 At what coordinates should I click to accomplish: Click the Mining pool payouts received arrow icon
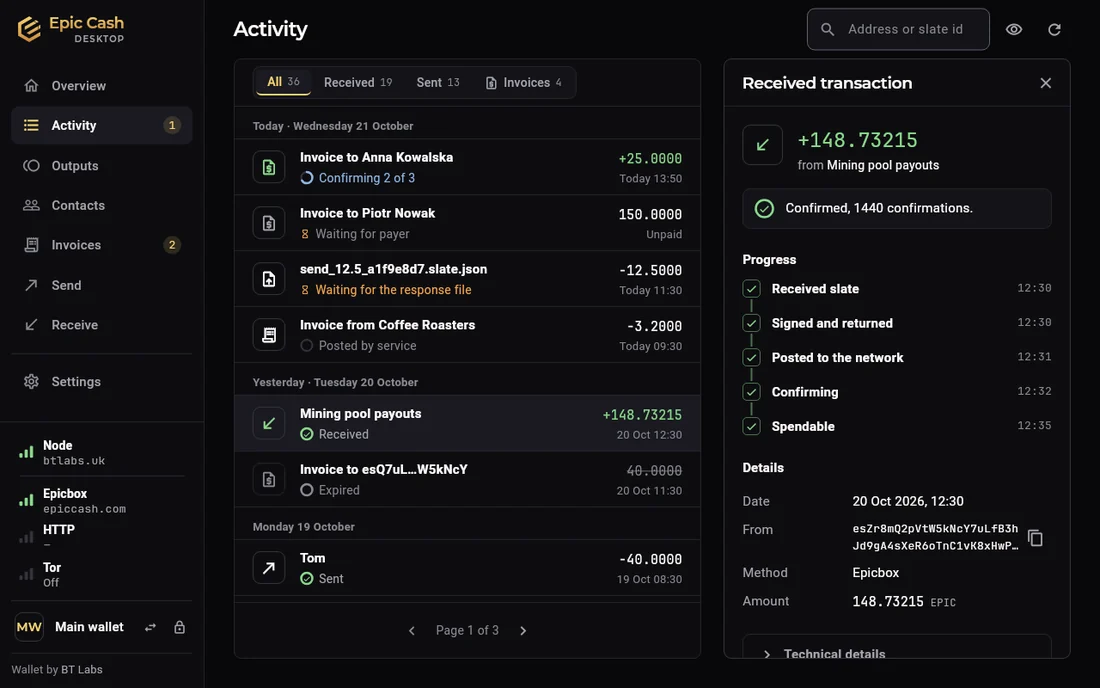click(x=269, y=424)
